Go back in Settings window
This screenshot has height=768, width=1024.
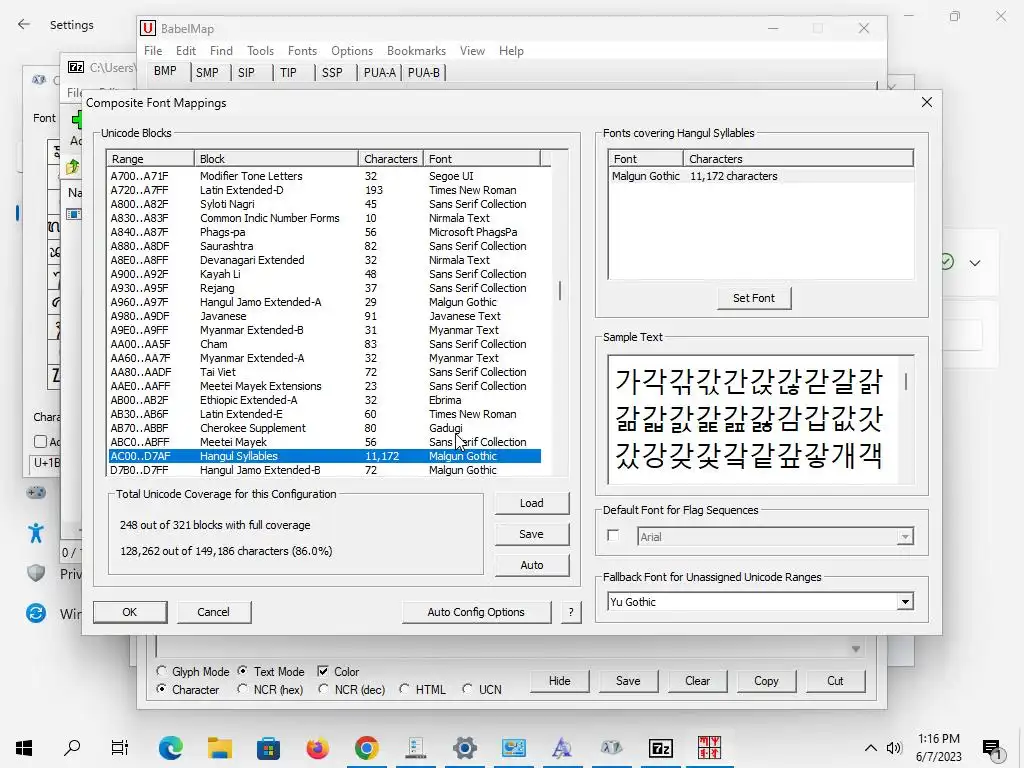coord(24,24)
